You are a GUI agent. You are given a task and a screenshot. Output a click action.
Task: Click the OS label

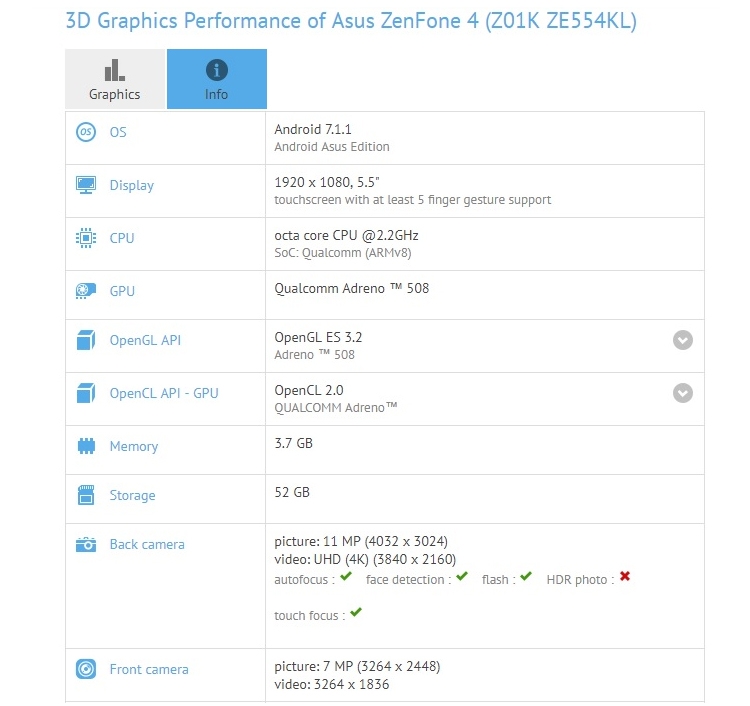click(x=118, y=132)
